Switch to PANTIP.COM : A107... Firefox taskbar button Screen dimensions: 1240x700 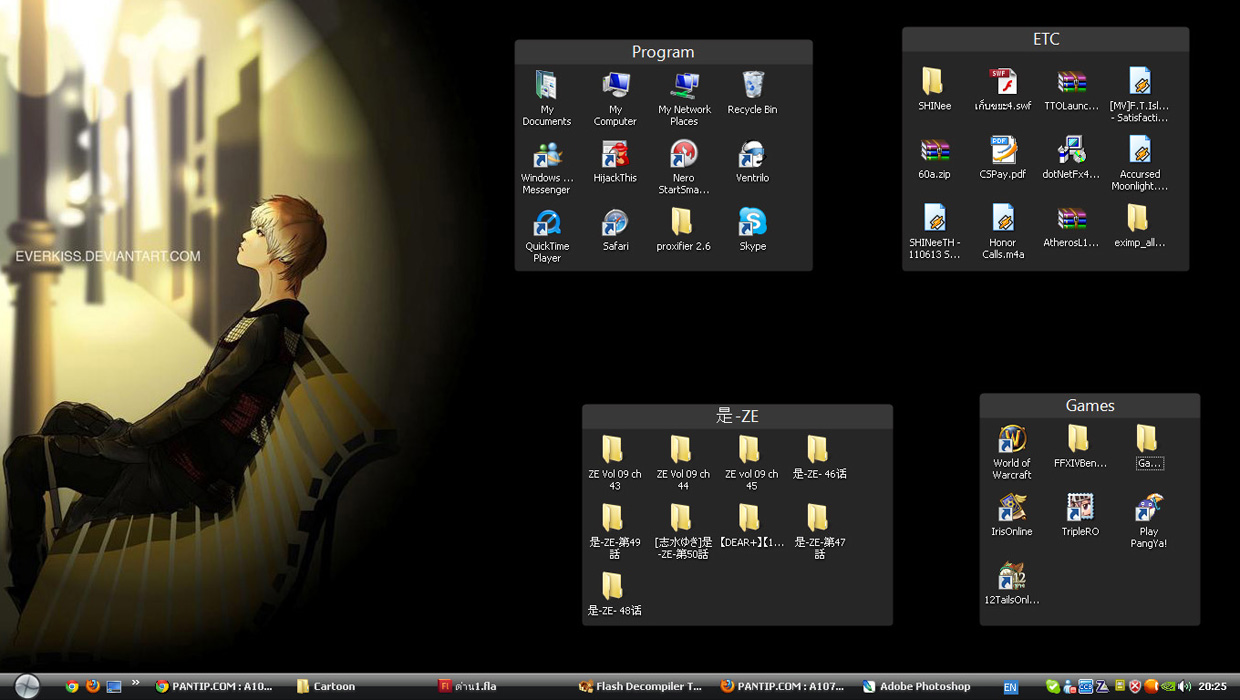[x=782, y=686]
